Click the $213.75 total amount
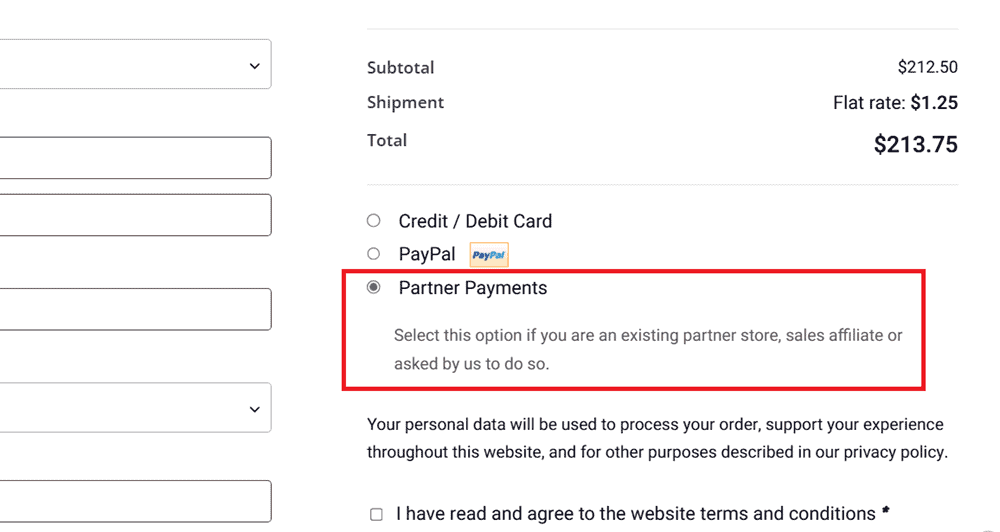 point(915,145)
